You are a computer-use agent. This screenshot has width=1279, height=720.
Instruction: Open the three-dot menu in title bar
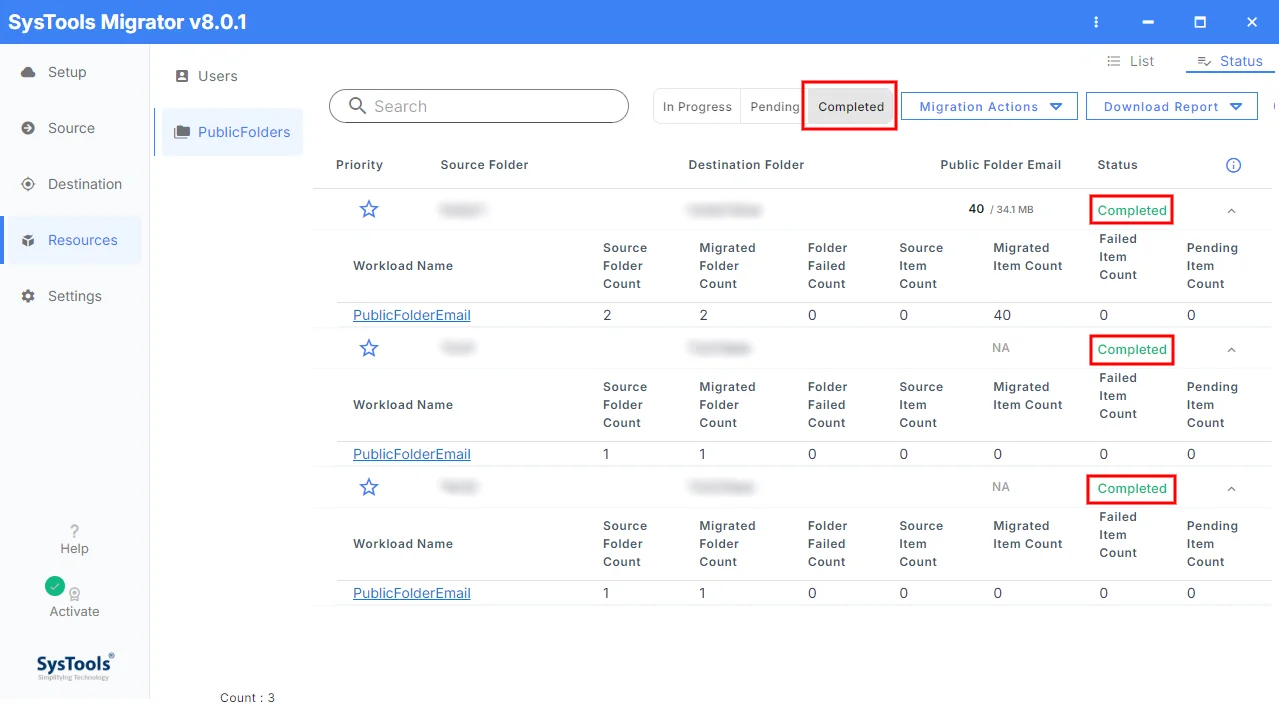click(x=1096, y=22)
